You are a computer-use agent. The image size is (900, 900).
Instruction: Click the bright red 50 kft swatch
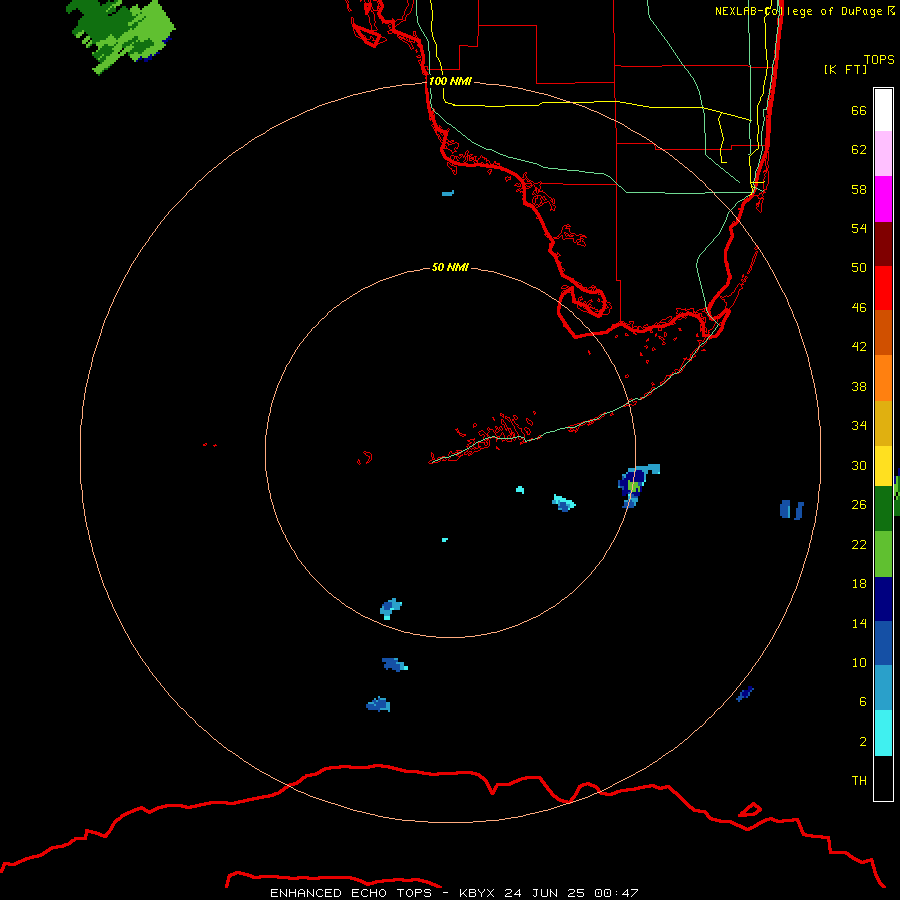pyautogui.click(x=883, y=288)
